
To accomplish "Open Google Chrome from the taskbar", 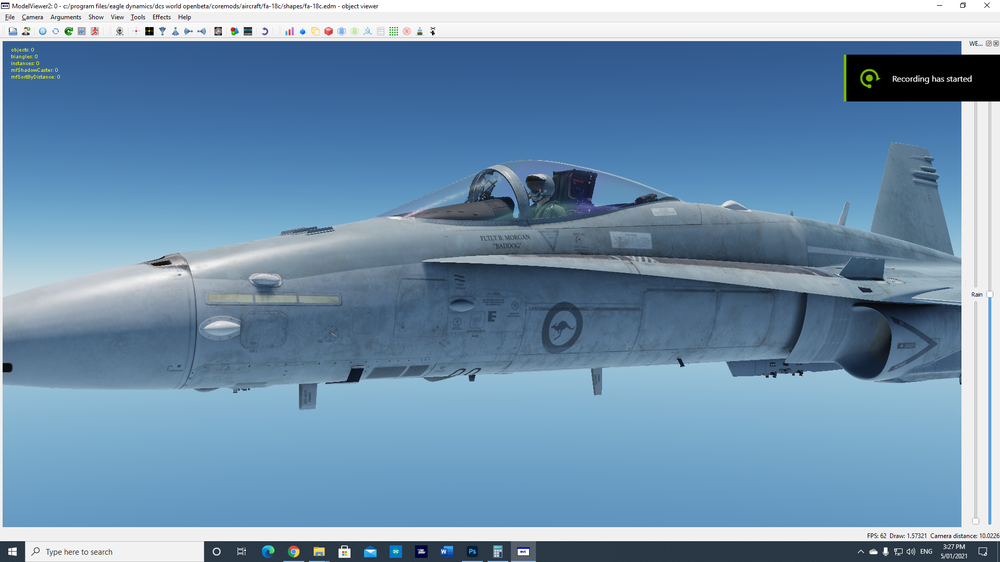I will click(293, 552).
